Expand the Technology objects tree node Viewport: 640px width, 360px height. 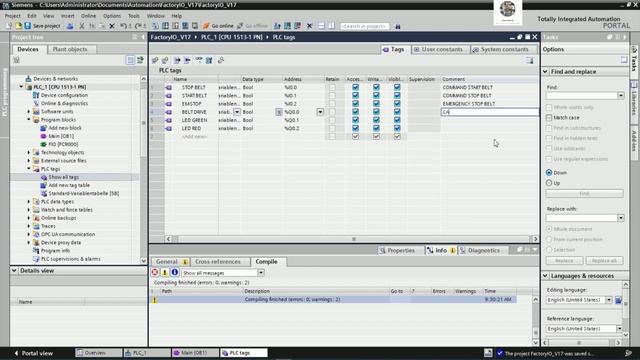click(x=29, y=152)
